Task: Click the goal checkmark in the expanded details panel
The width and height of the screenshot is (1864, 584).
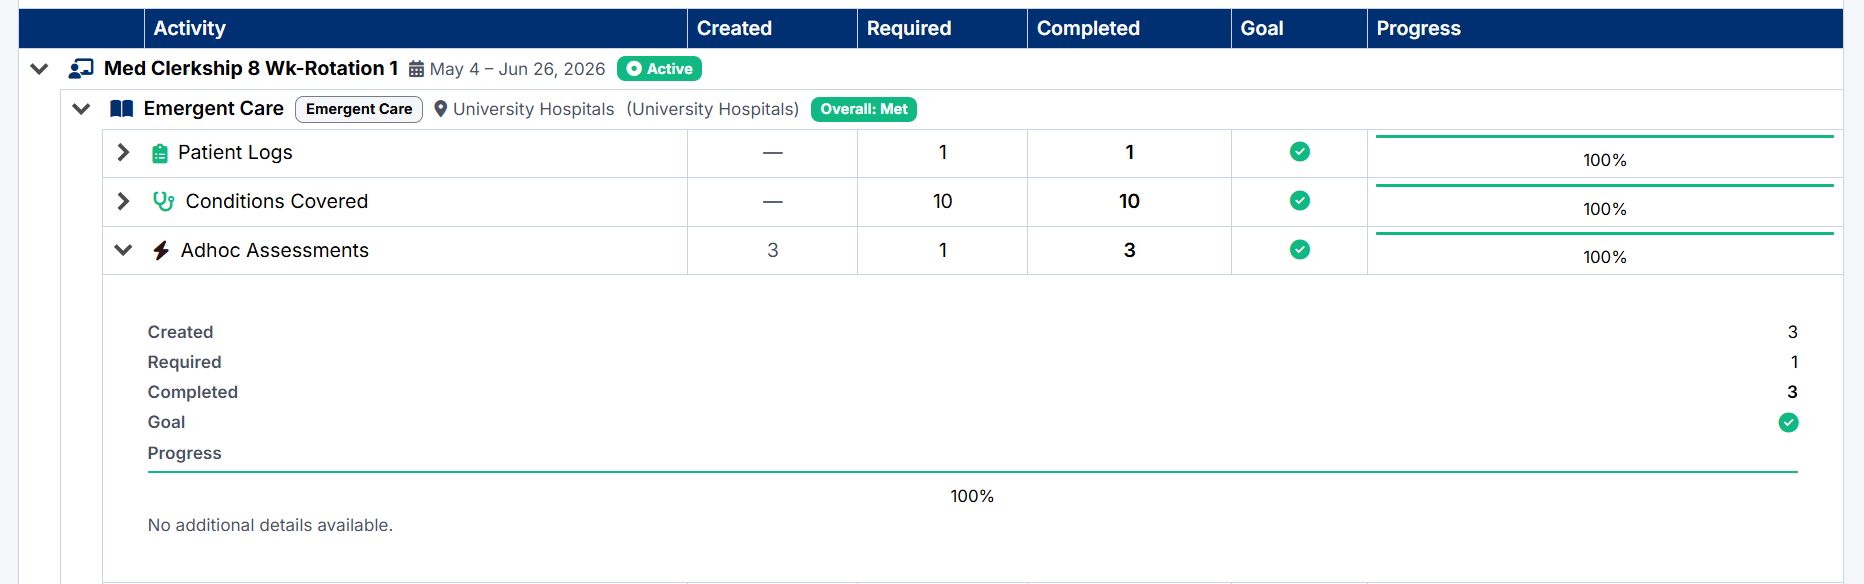Action: 1788,423
